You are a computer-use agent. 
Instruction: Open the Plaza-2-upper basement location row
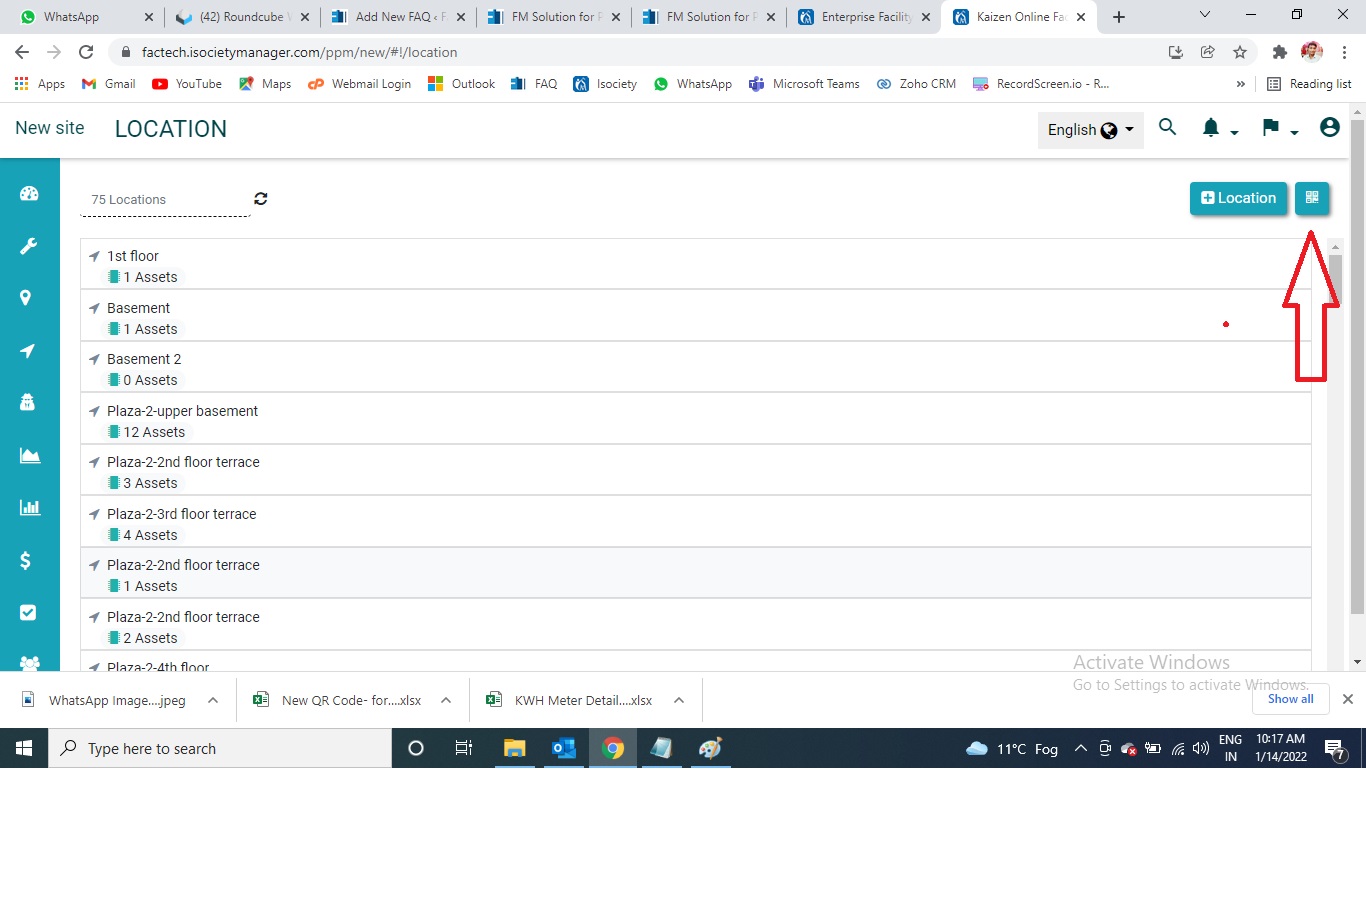click(x=182, y=411)
